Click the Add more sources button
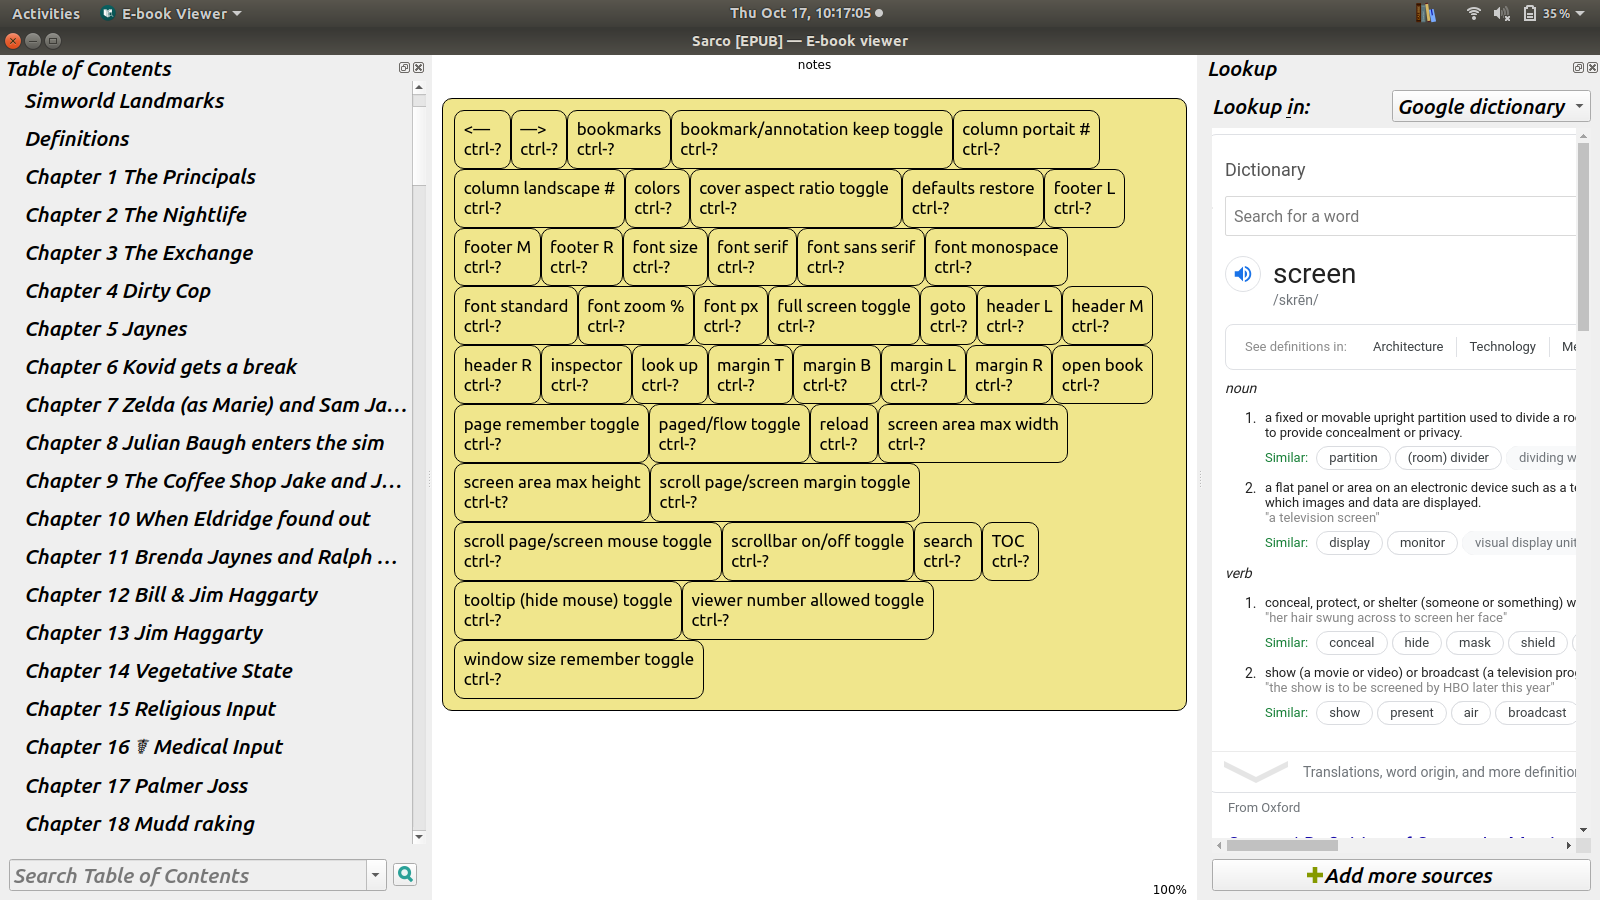 (1401, 876)
